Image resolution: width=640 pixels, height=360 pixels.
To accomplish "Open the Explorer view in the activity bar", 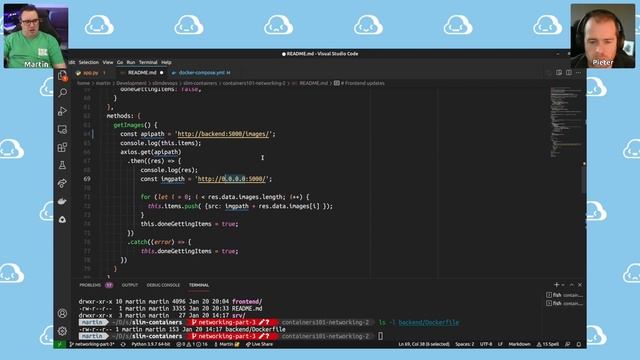I will coord(62,76).
